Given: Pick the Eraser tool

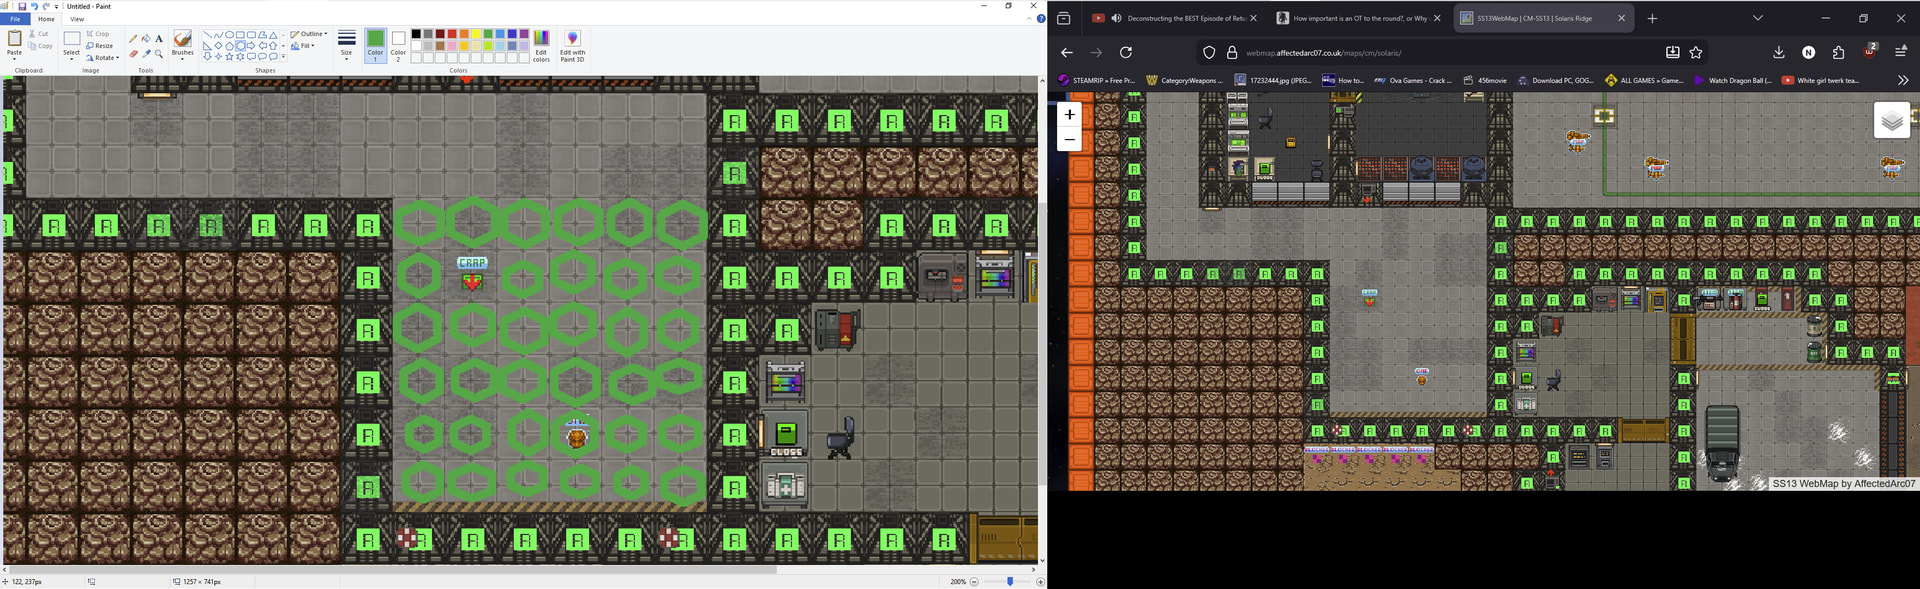Looking at the screenshot, I should (x=133, y=54).
